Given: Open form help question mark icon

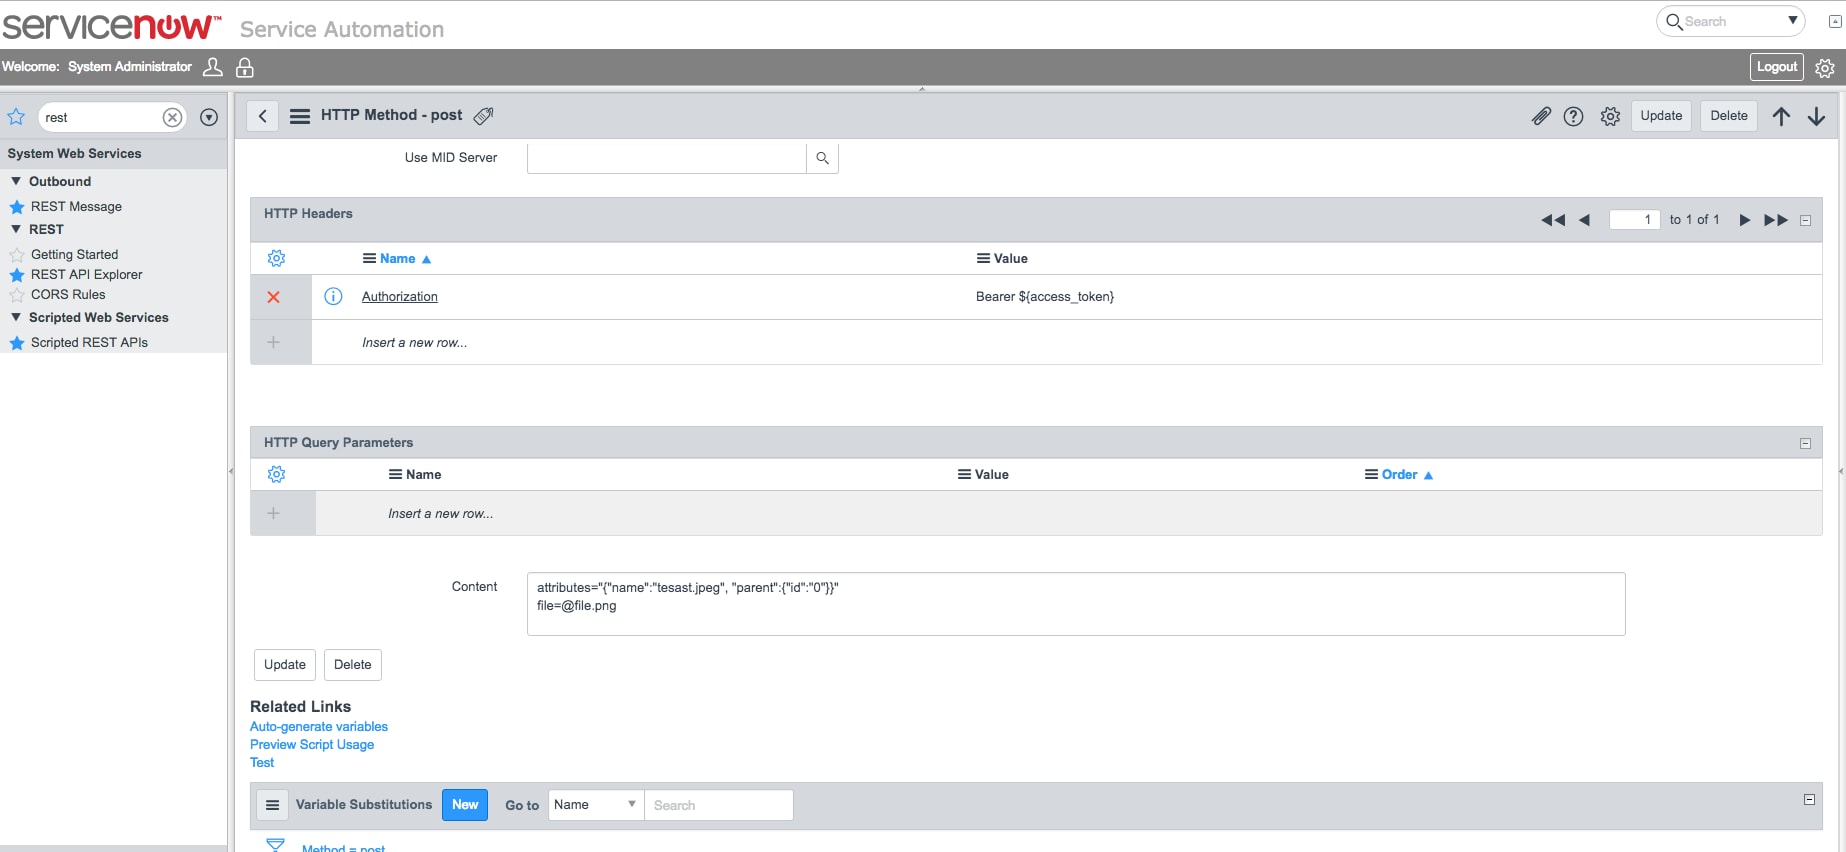Looking at the screenshot, I should [1574, 116].
